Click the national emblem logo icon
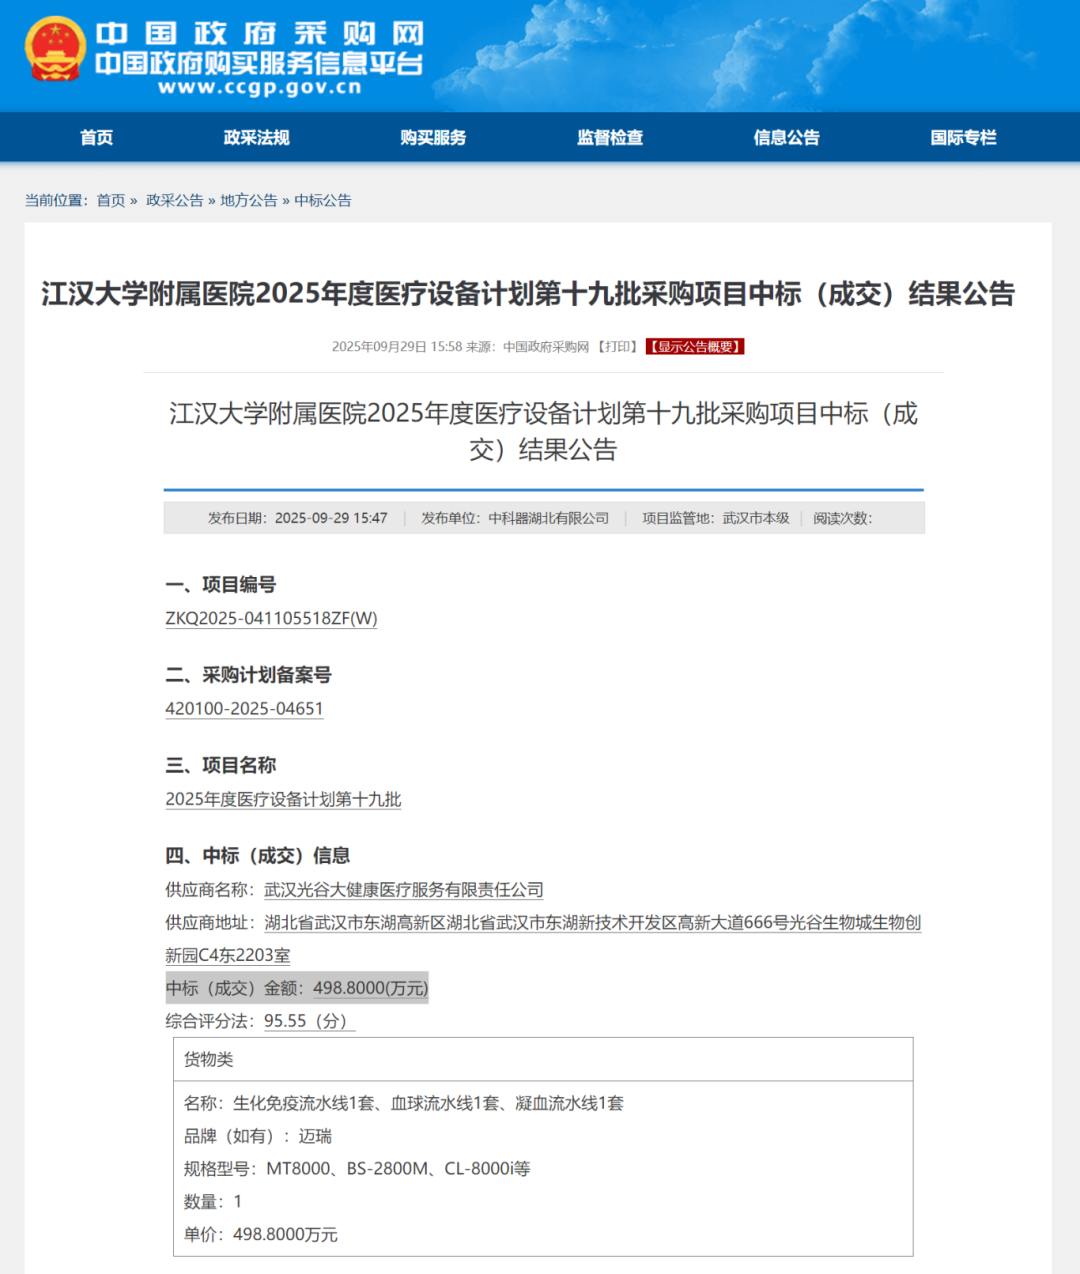1080x1274 pixels. point(55,49)
